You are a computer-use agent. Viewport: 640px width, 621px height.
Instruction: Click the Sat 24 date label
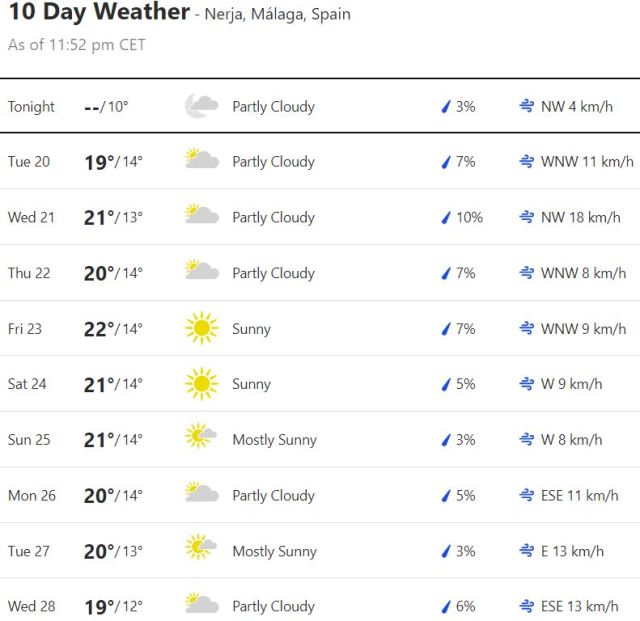(27, 384)
